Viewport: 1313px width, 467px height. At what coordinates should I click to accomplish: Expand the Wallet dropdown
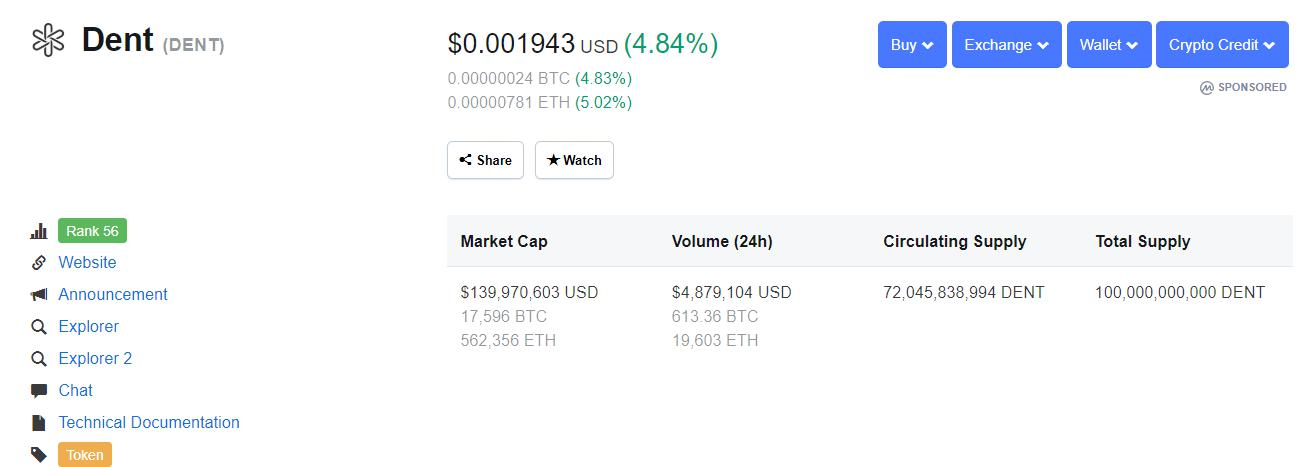click(1109, 45)
